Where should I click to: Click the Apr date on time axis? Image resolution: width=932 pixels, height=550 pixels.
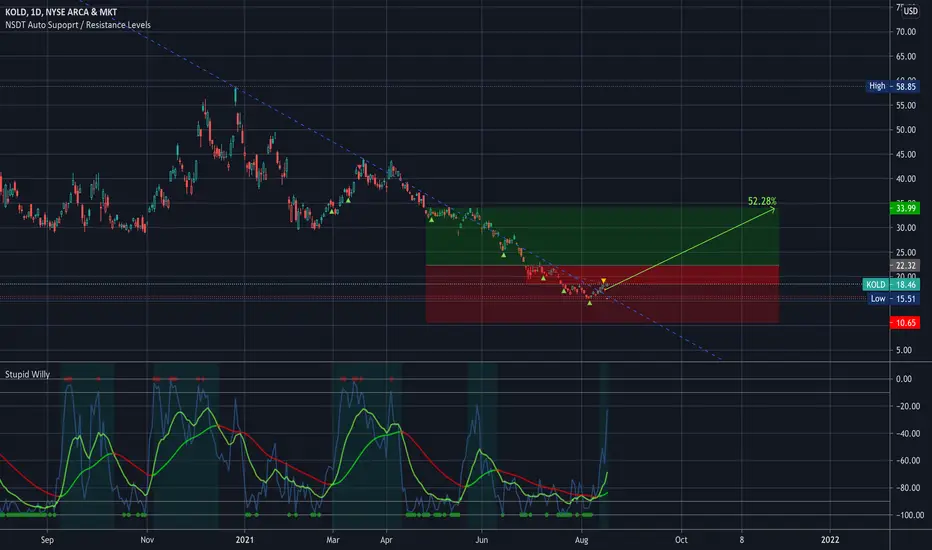point(386,540)
